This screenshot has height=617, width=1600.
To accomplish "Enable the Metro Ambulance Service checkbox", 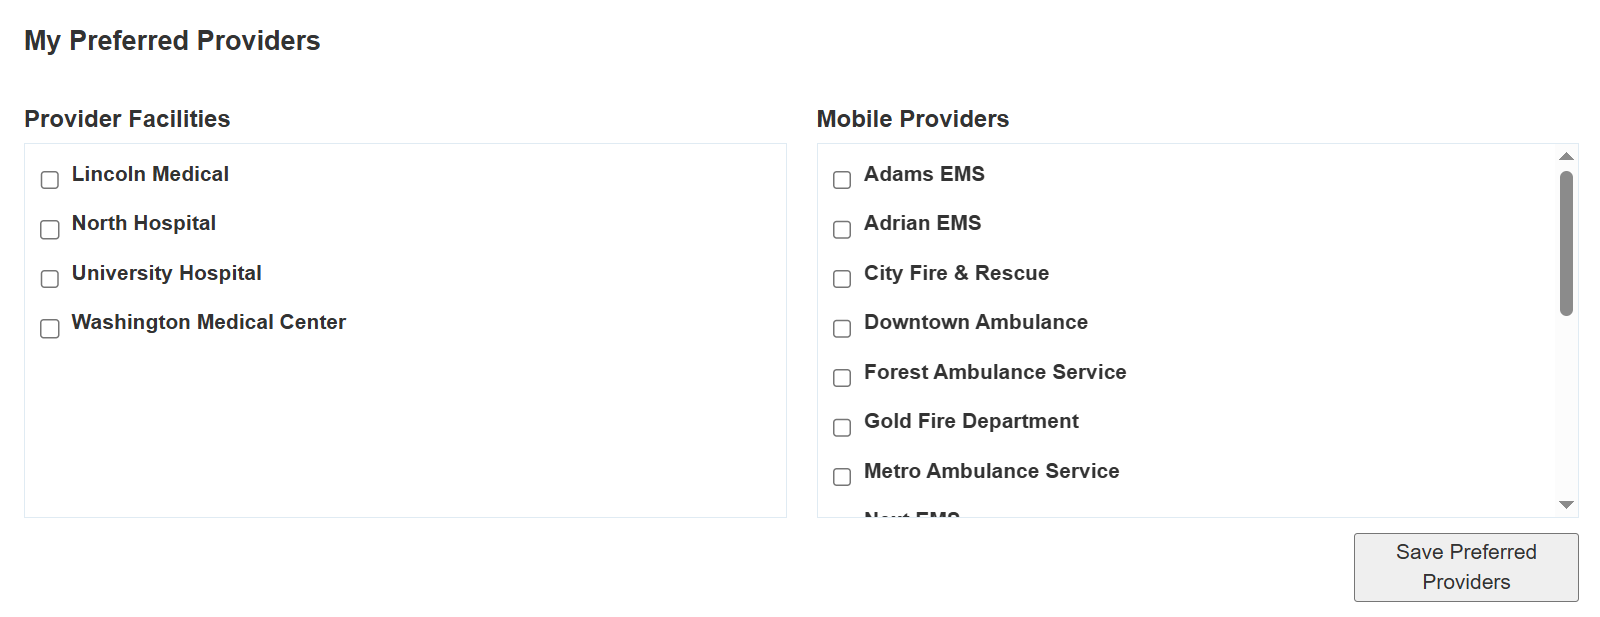I will click(841, 477).
